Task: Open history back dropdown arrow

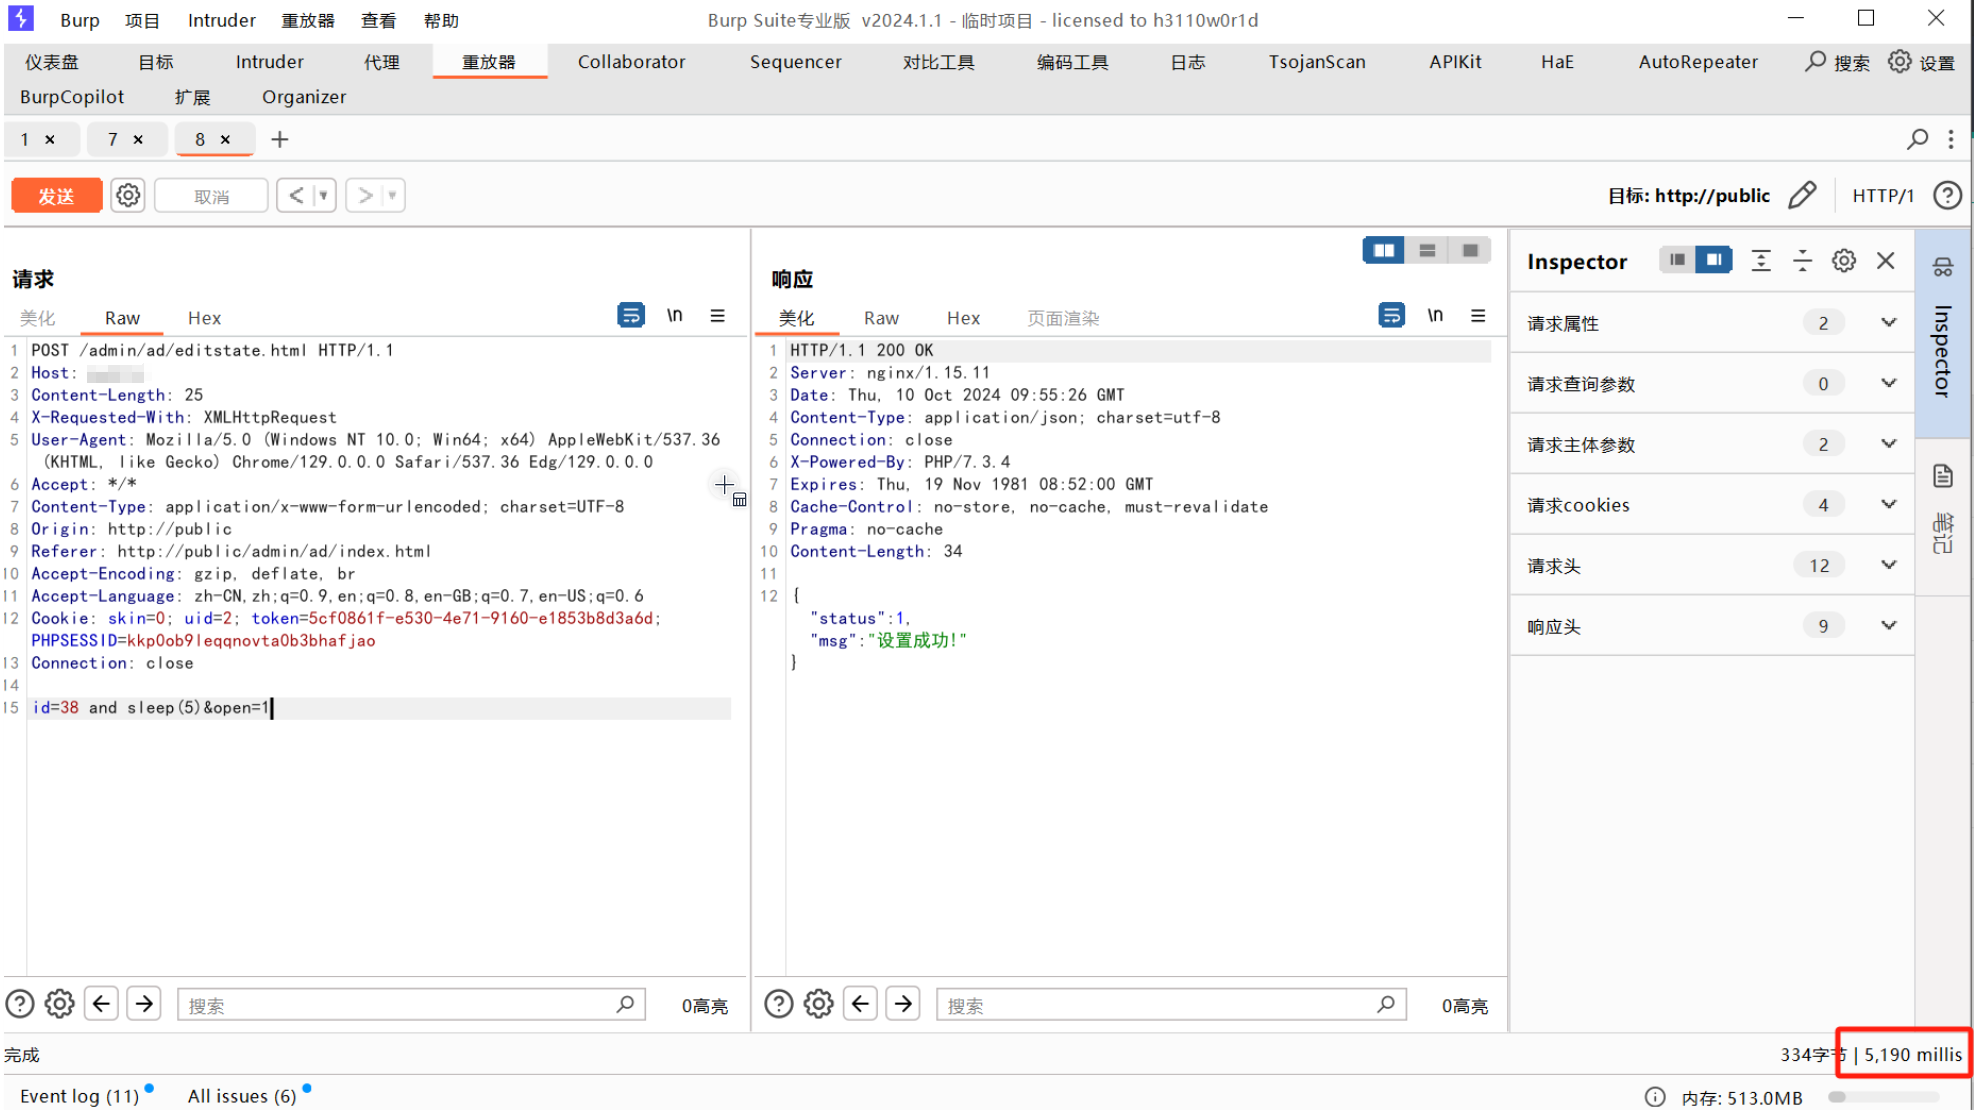Action: 323,195
